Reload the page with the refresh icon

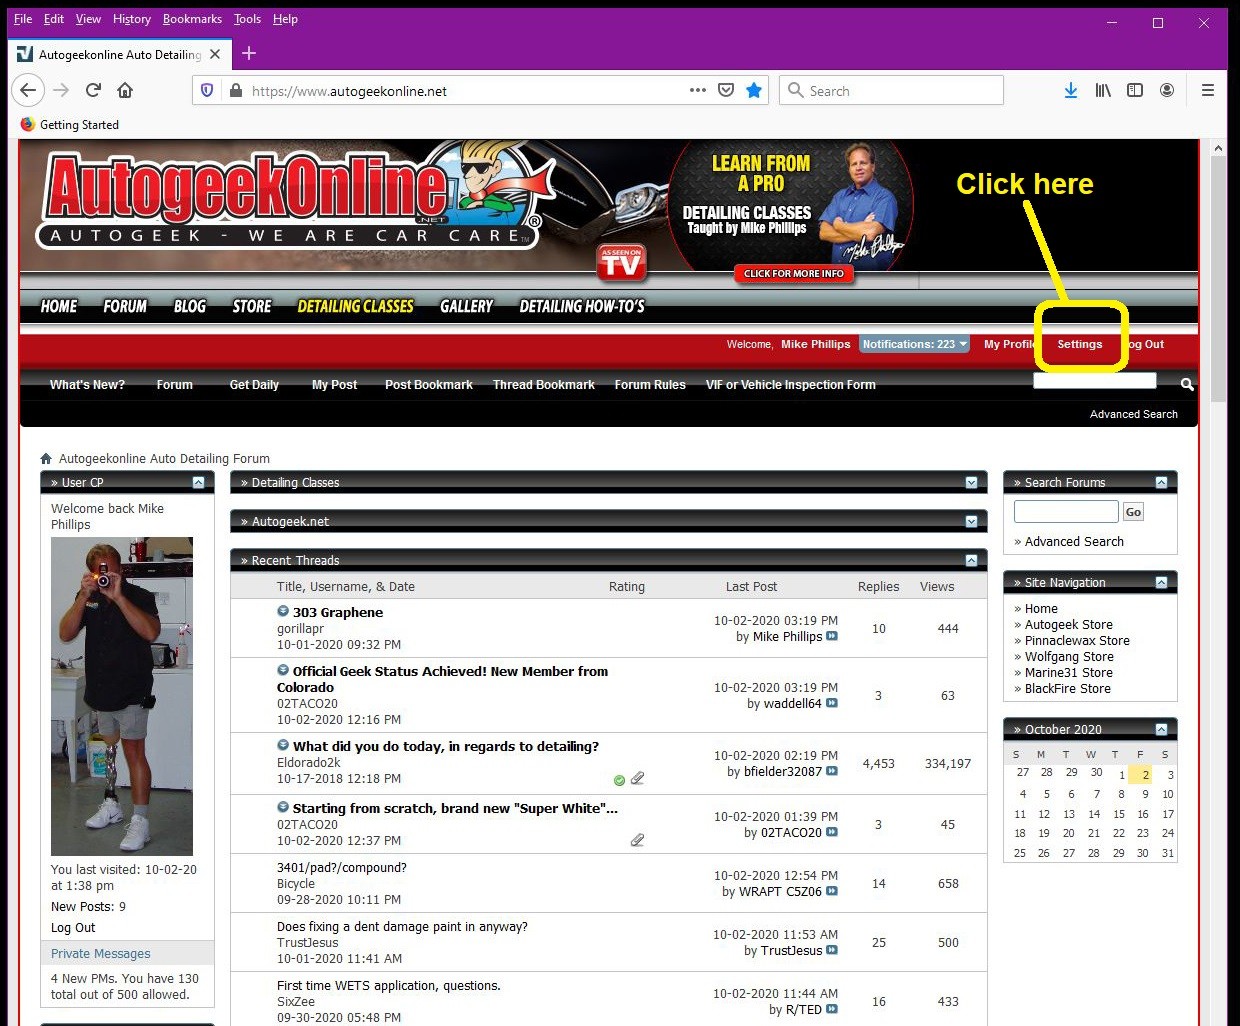click(x=93, y=90)
